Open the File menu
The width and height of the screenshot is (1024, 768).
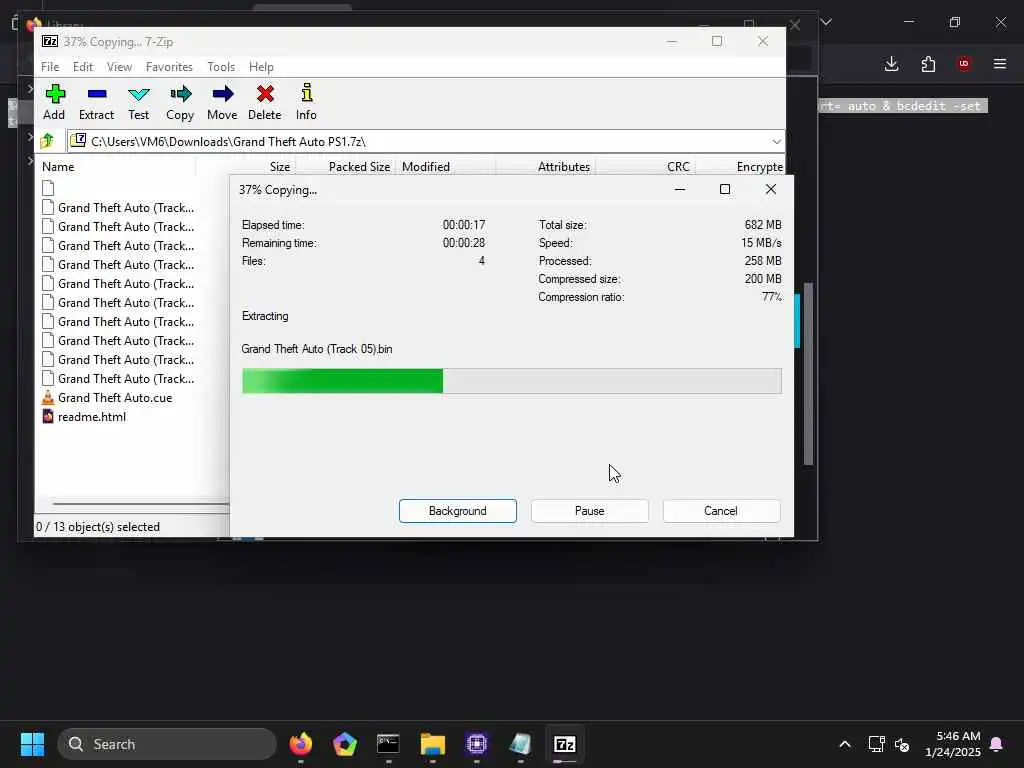click(50, 67)
